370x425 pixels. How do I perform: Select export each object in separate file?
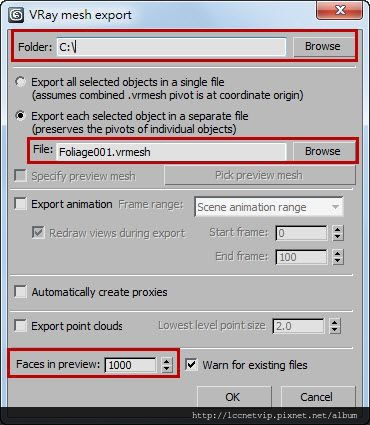21,116
